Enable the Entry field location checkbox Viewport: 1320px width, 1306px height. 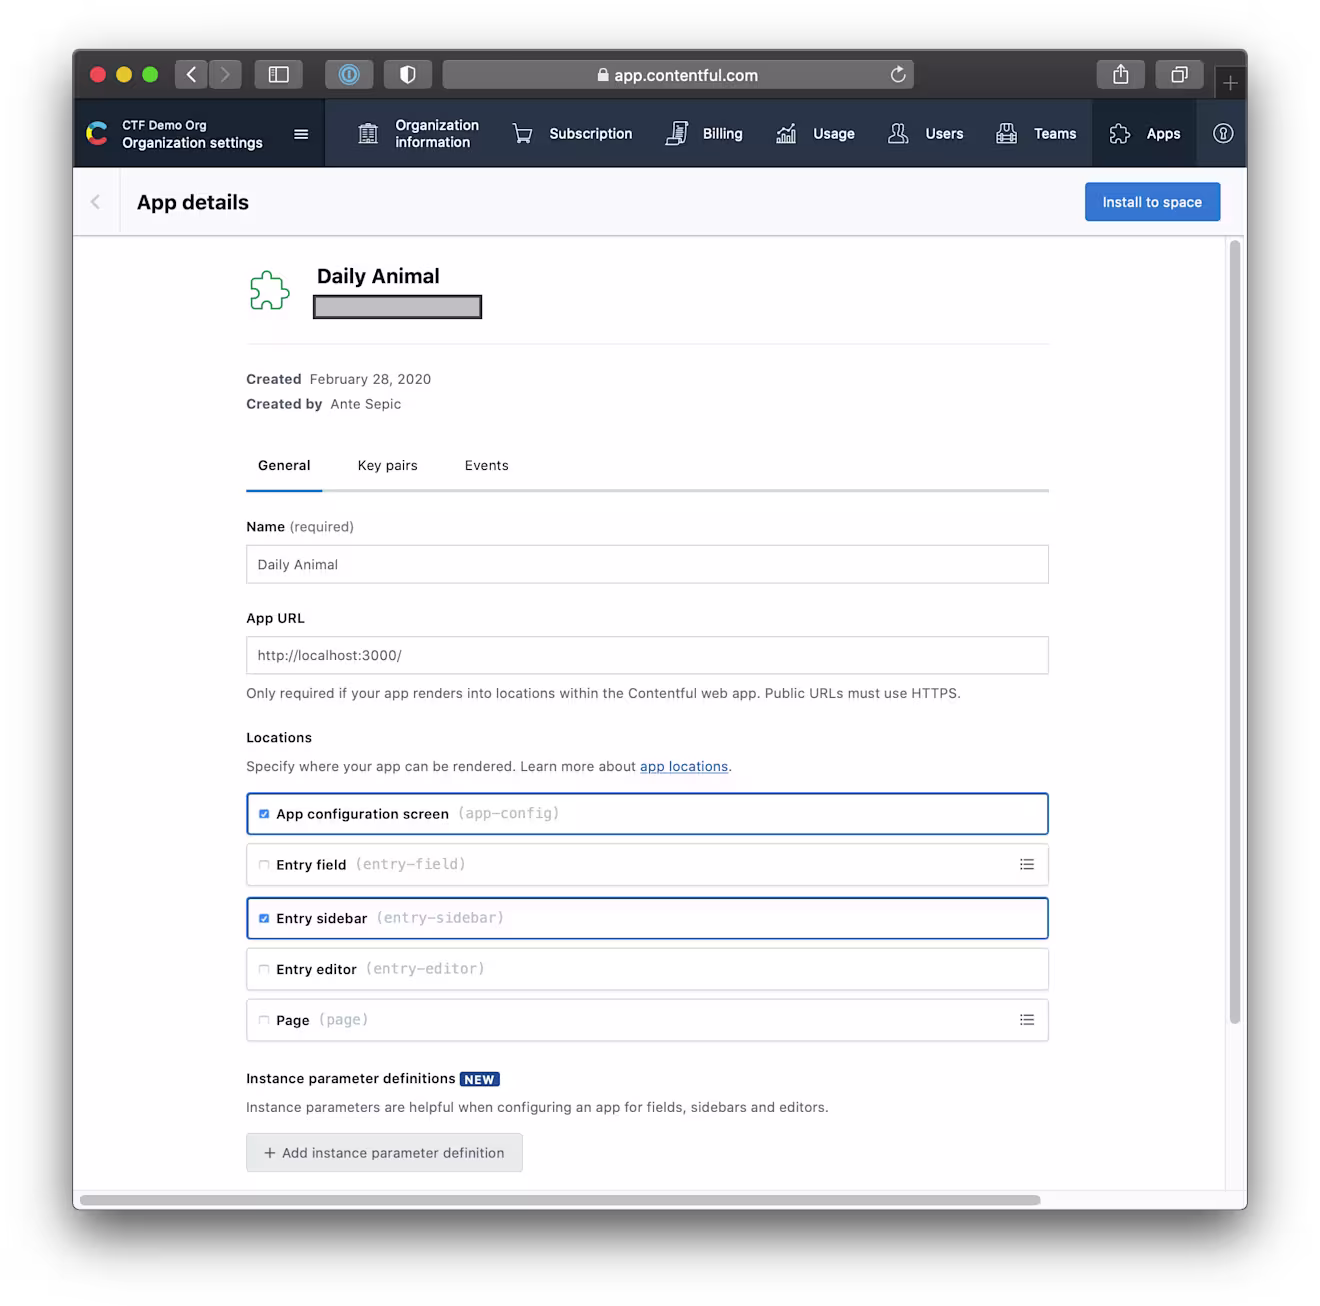click(264, 865)
